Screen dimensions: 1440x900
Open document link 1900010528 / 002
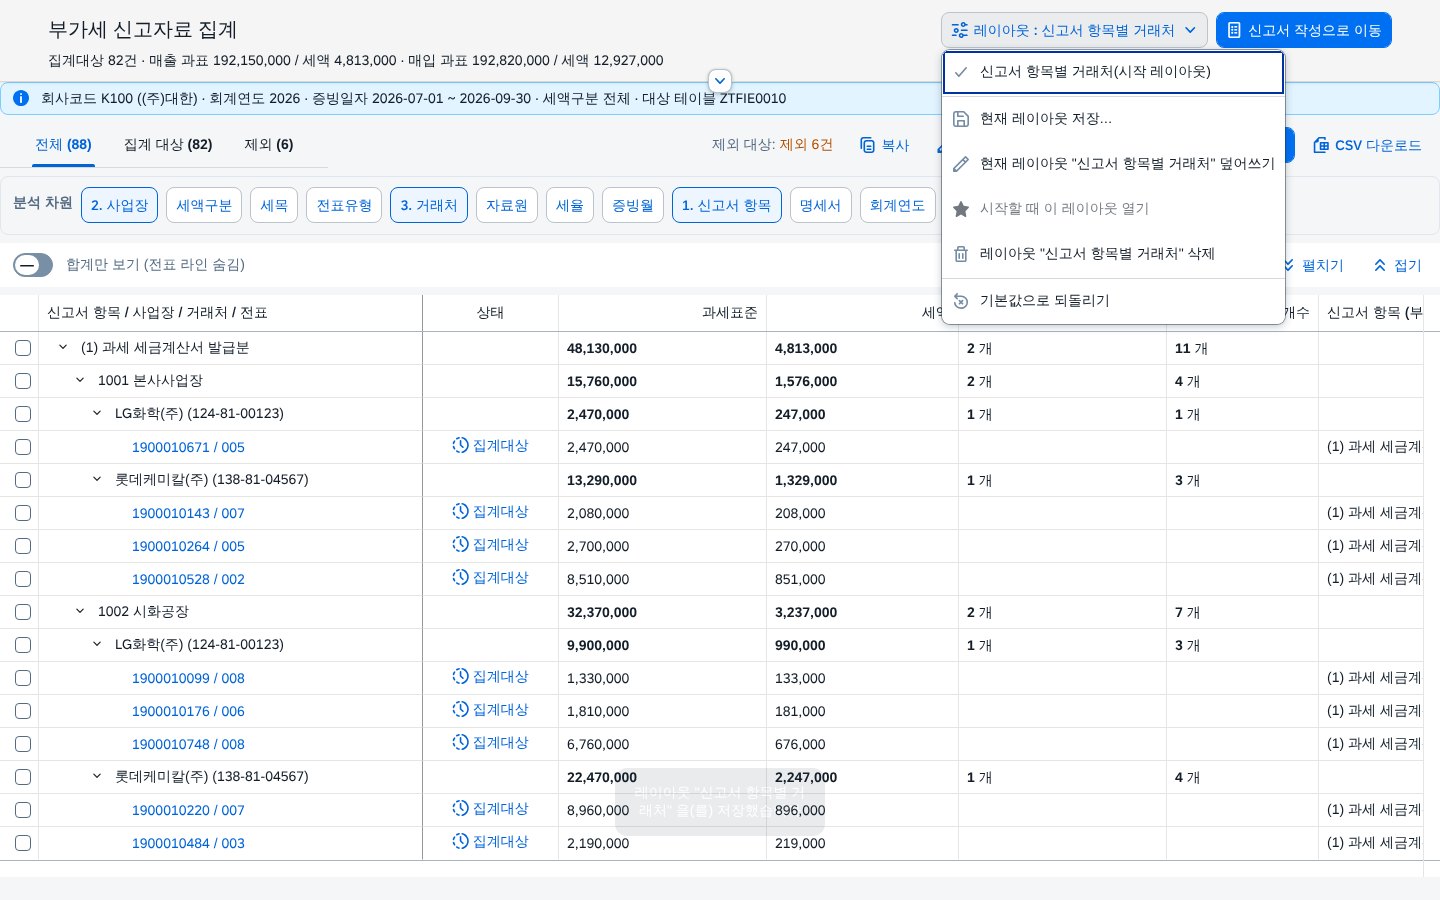(x=188, y=579)
